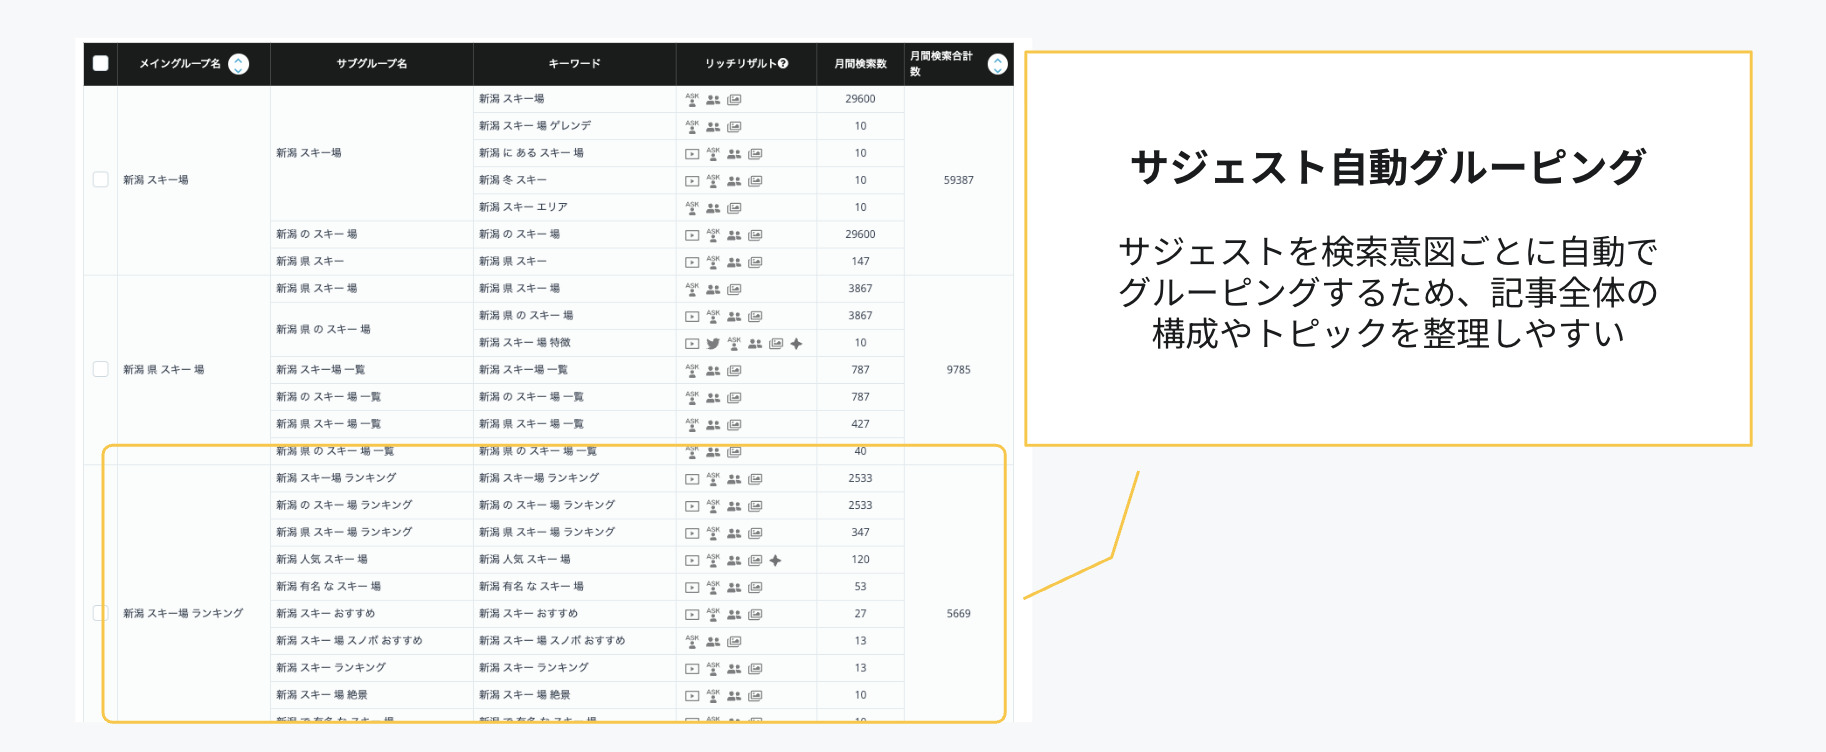Click the video icon in 新潟 県 スキー row
The height and width of the screenshot is (752, 1826).
[692, 262]
